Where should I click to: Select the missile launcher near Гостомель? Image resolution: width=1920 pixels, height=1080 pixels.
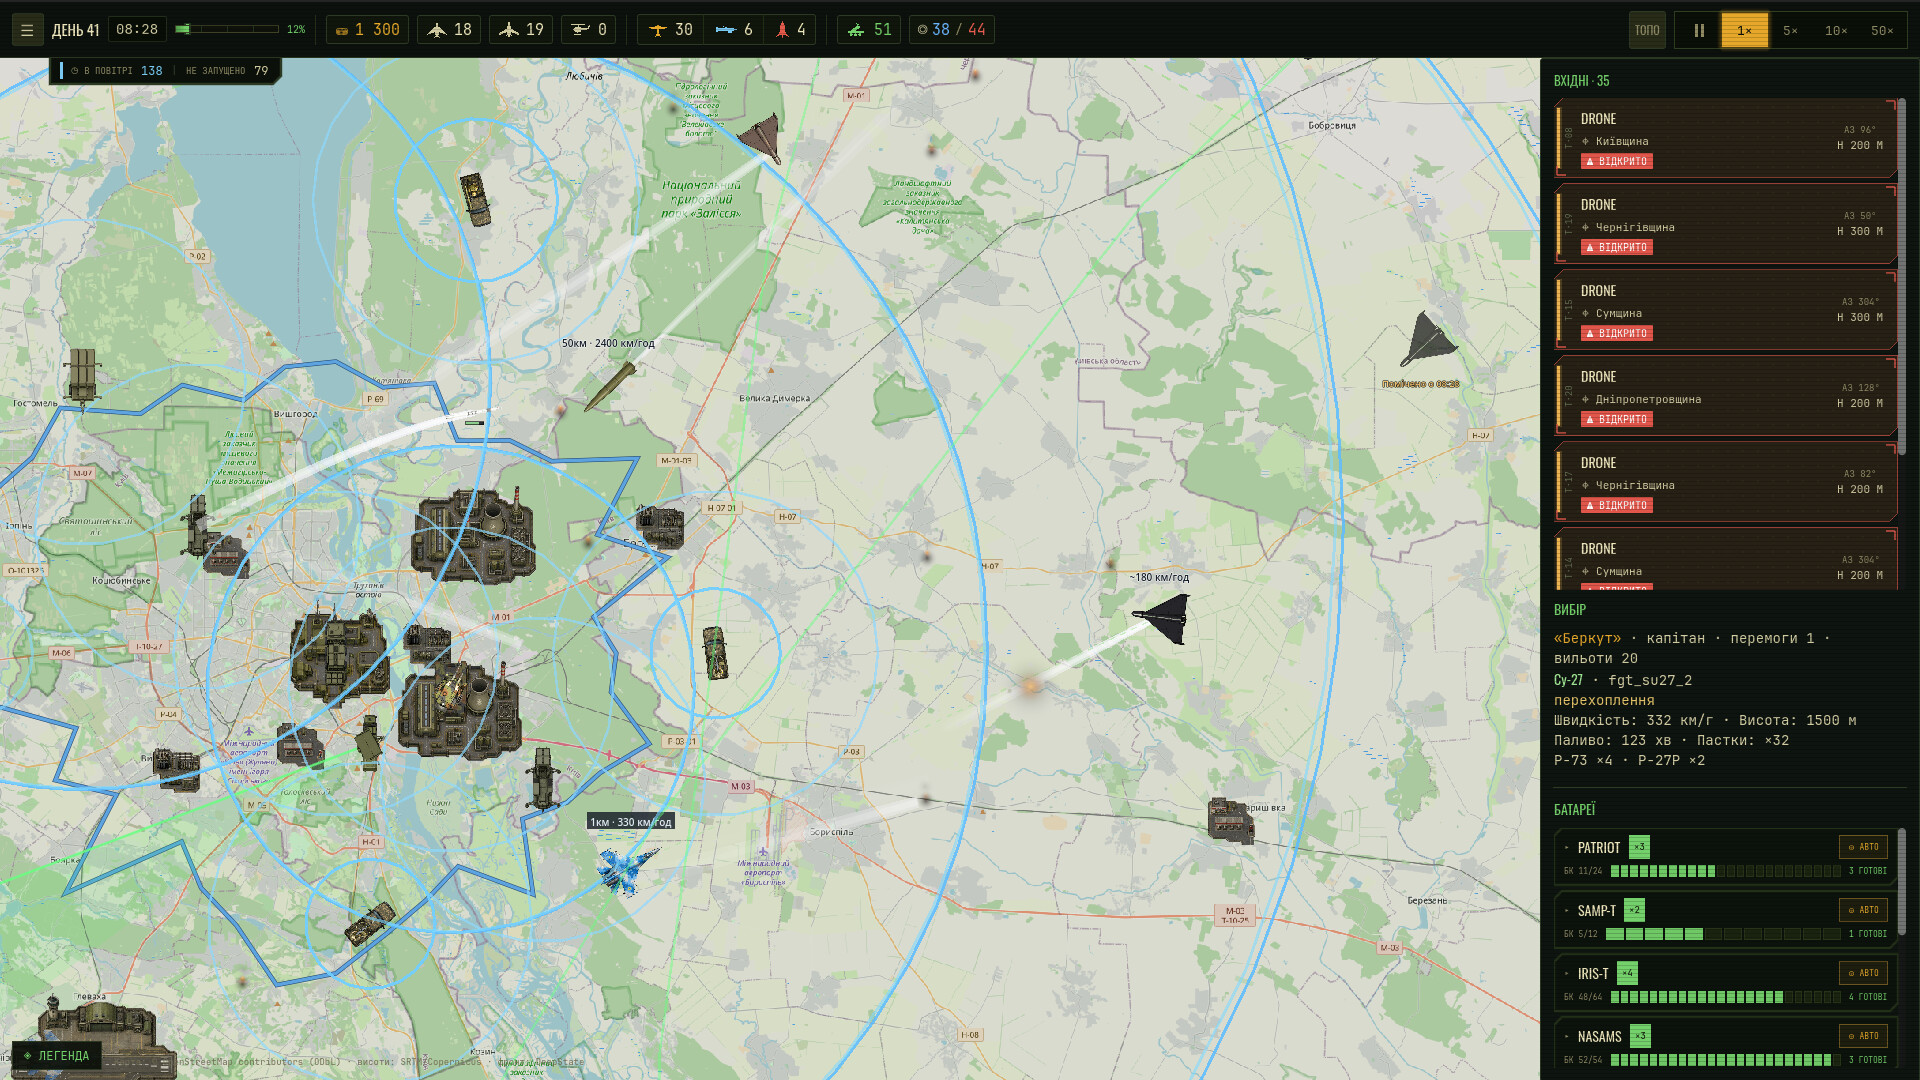[x=81, y=377]
